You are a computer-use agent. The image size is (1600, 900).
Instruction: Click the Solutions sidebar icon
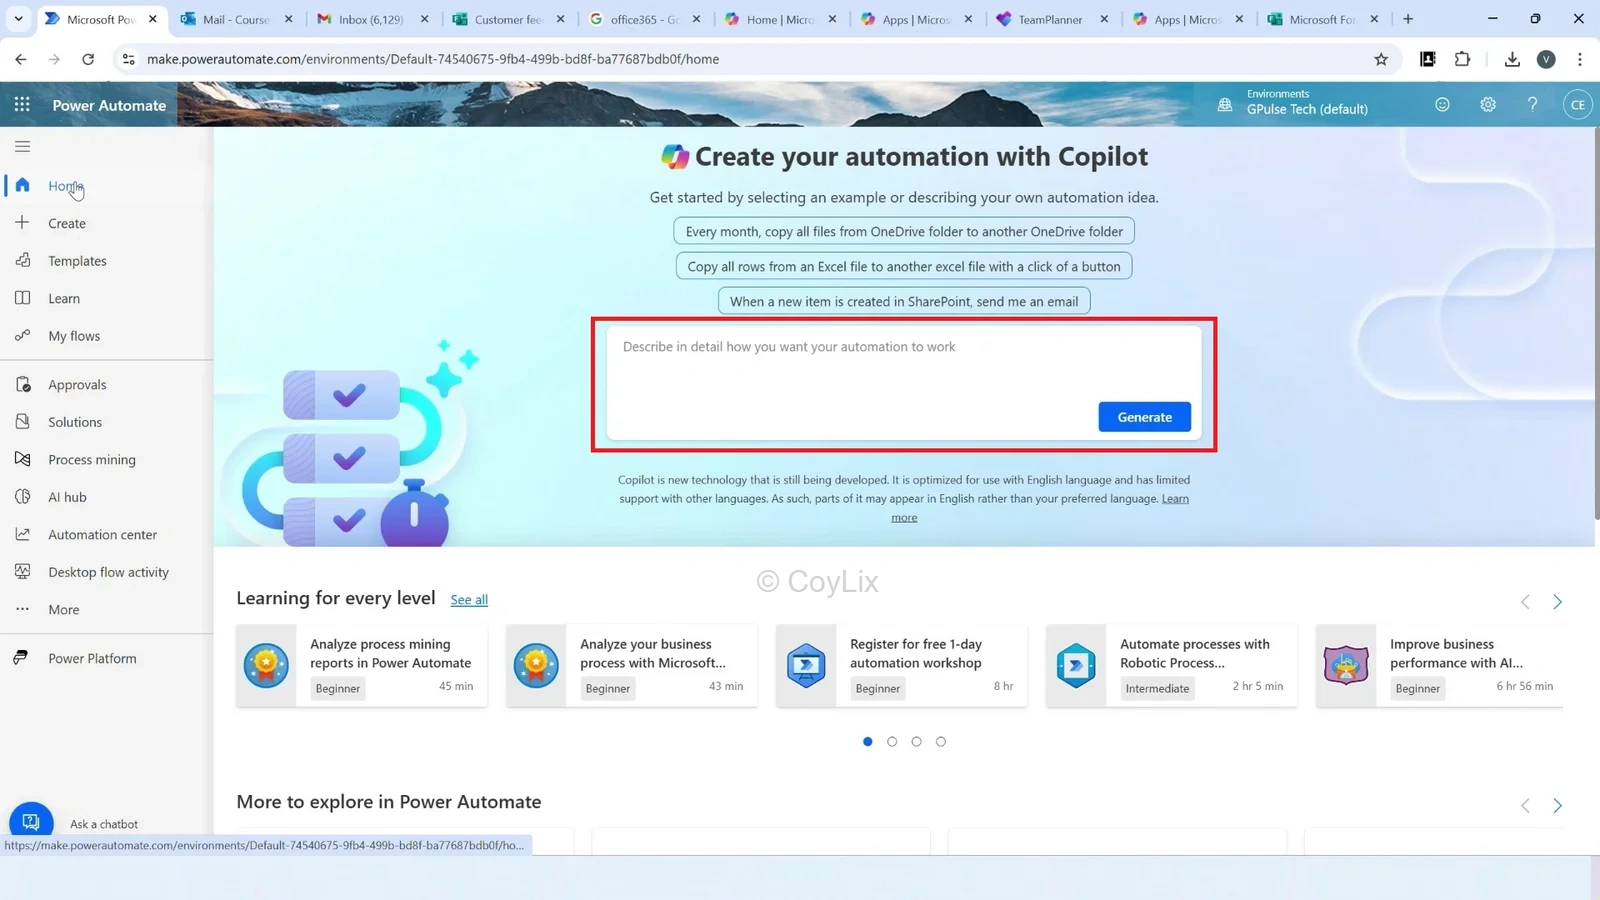(22, 422)
